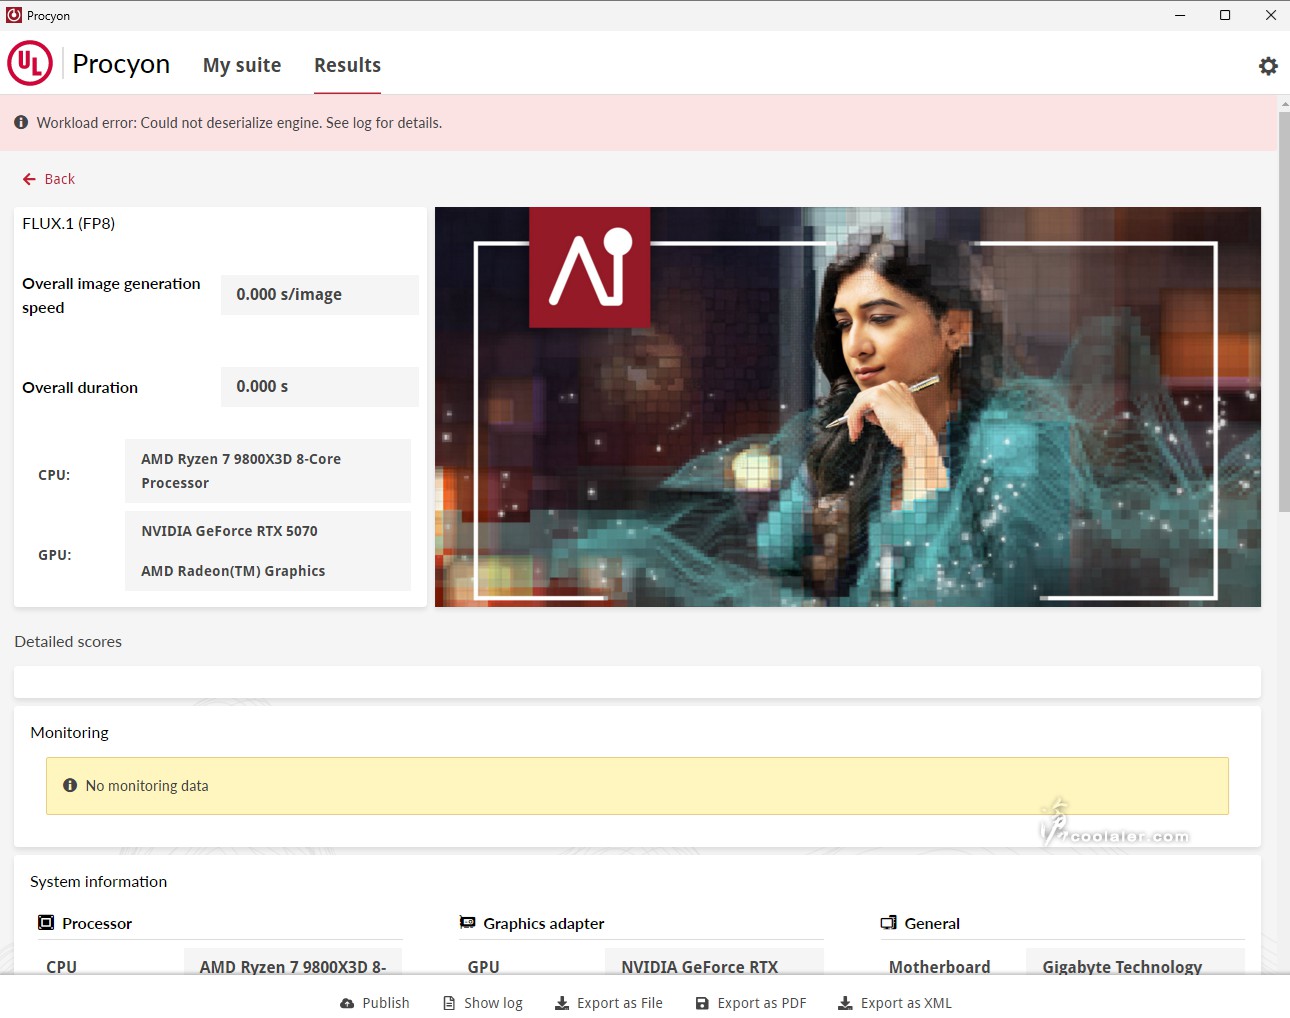Export the result as PDF
Viewport: 1290px width, 1018px height.
click(751, 1003)
